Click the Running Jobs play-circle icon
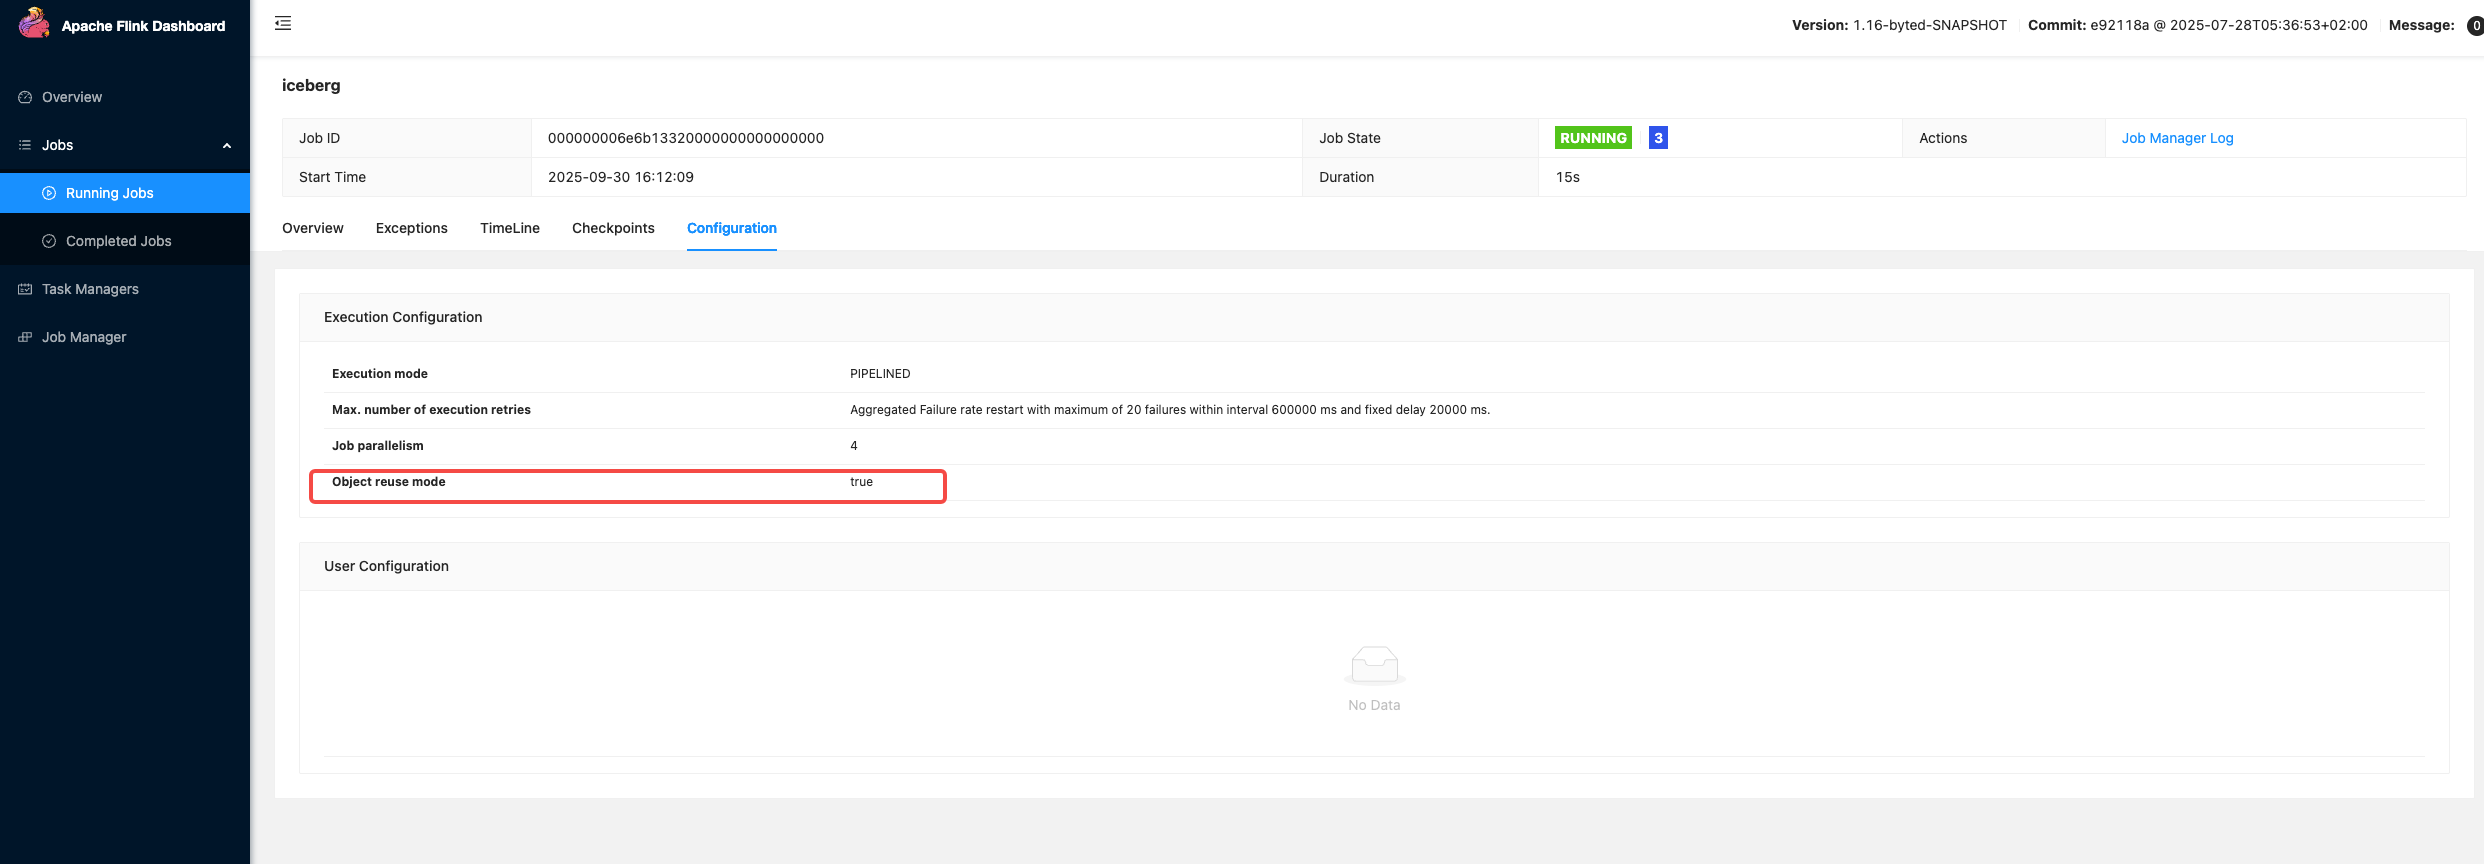 pos(49,193)
